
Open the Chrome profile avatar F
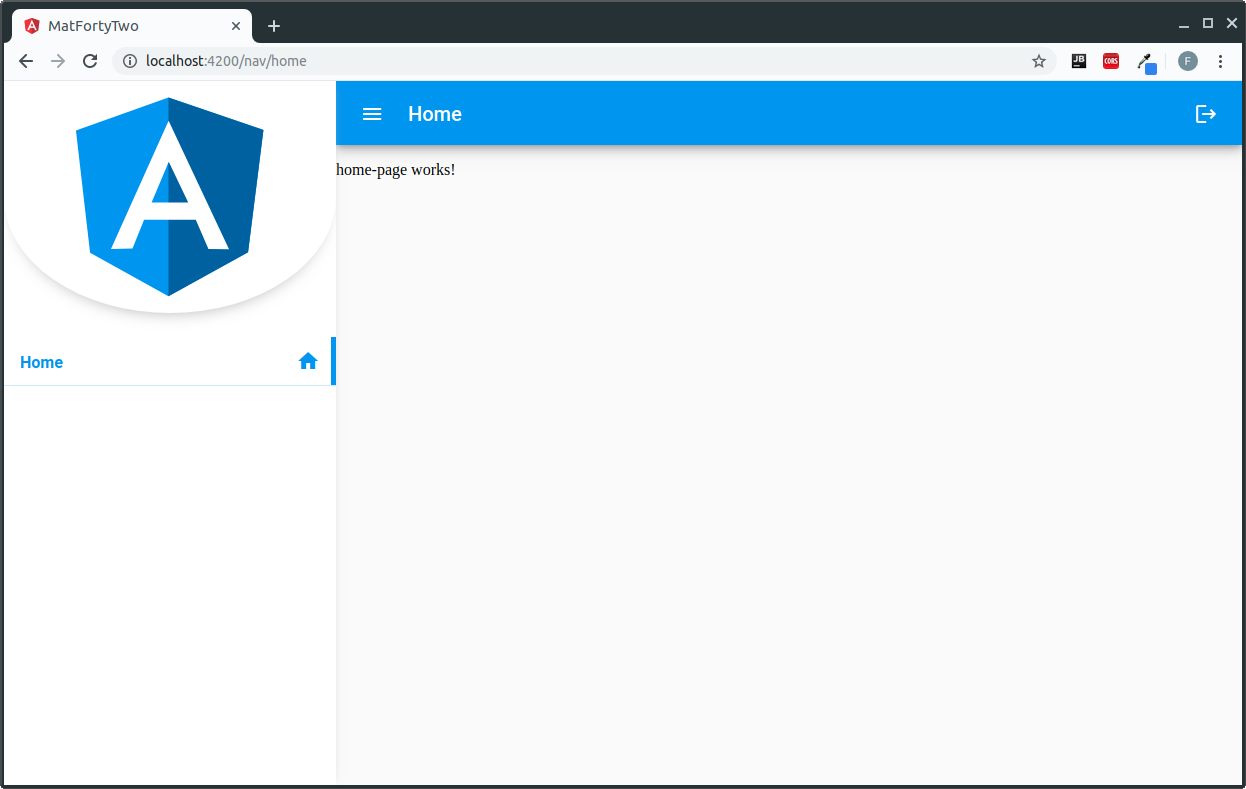1188,61
